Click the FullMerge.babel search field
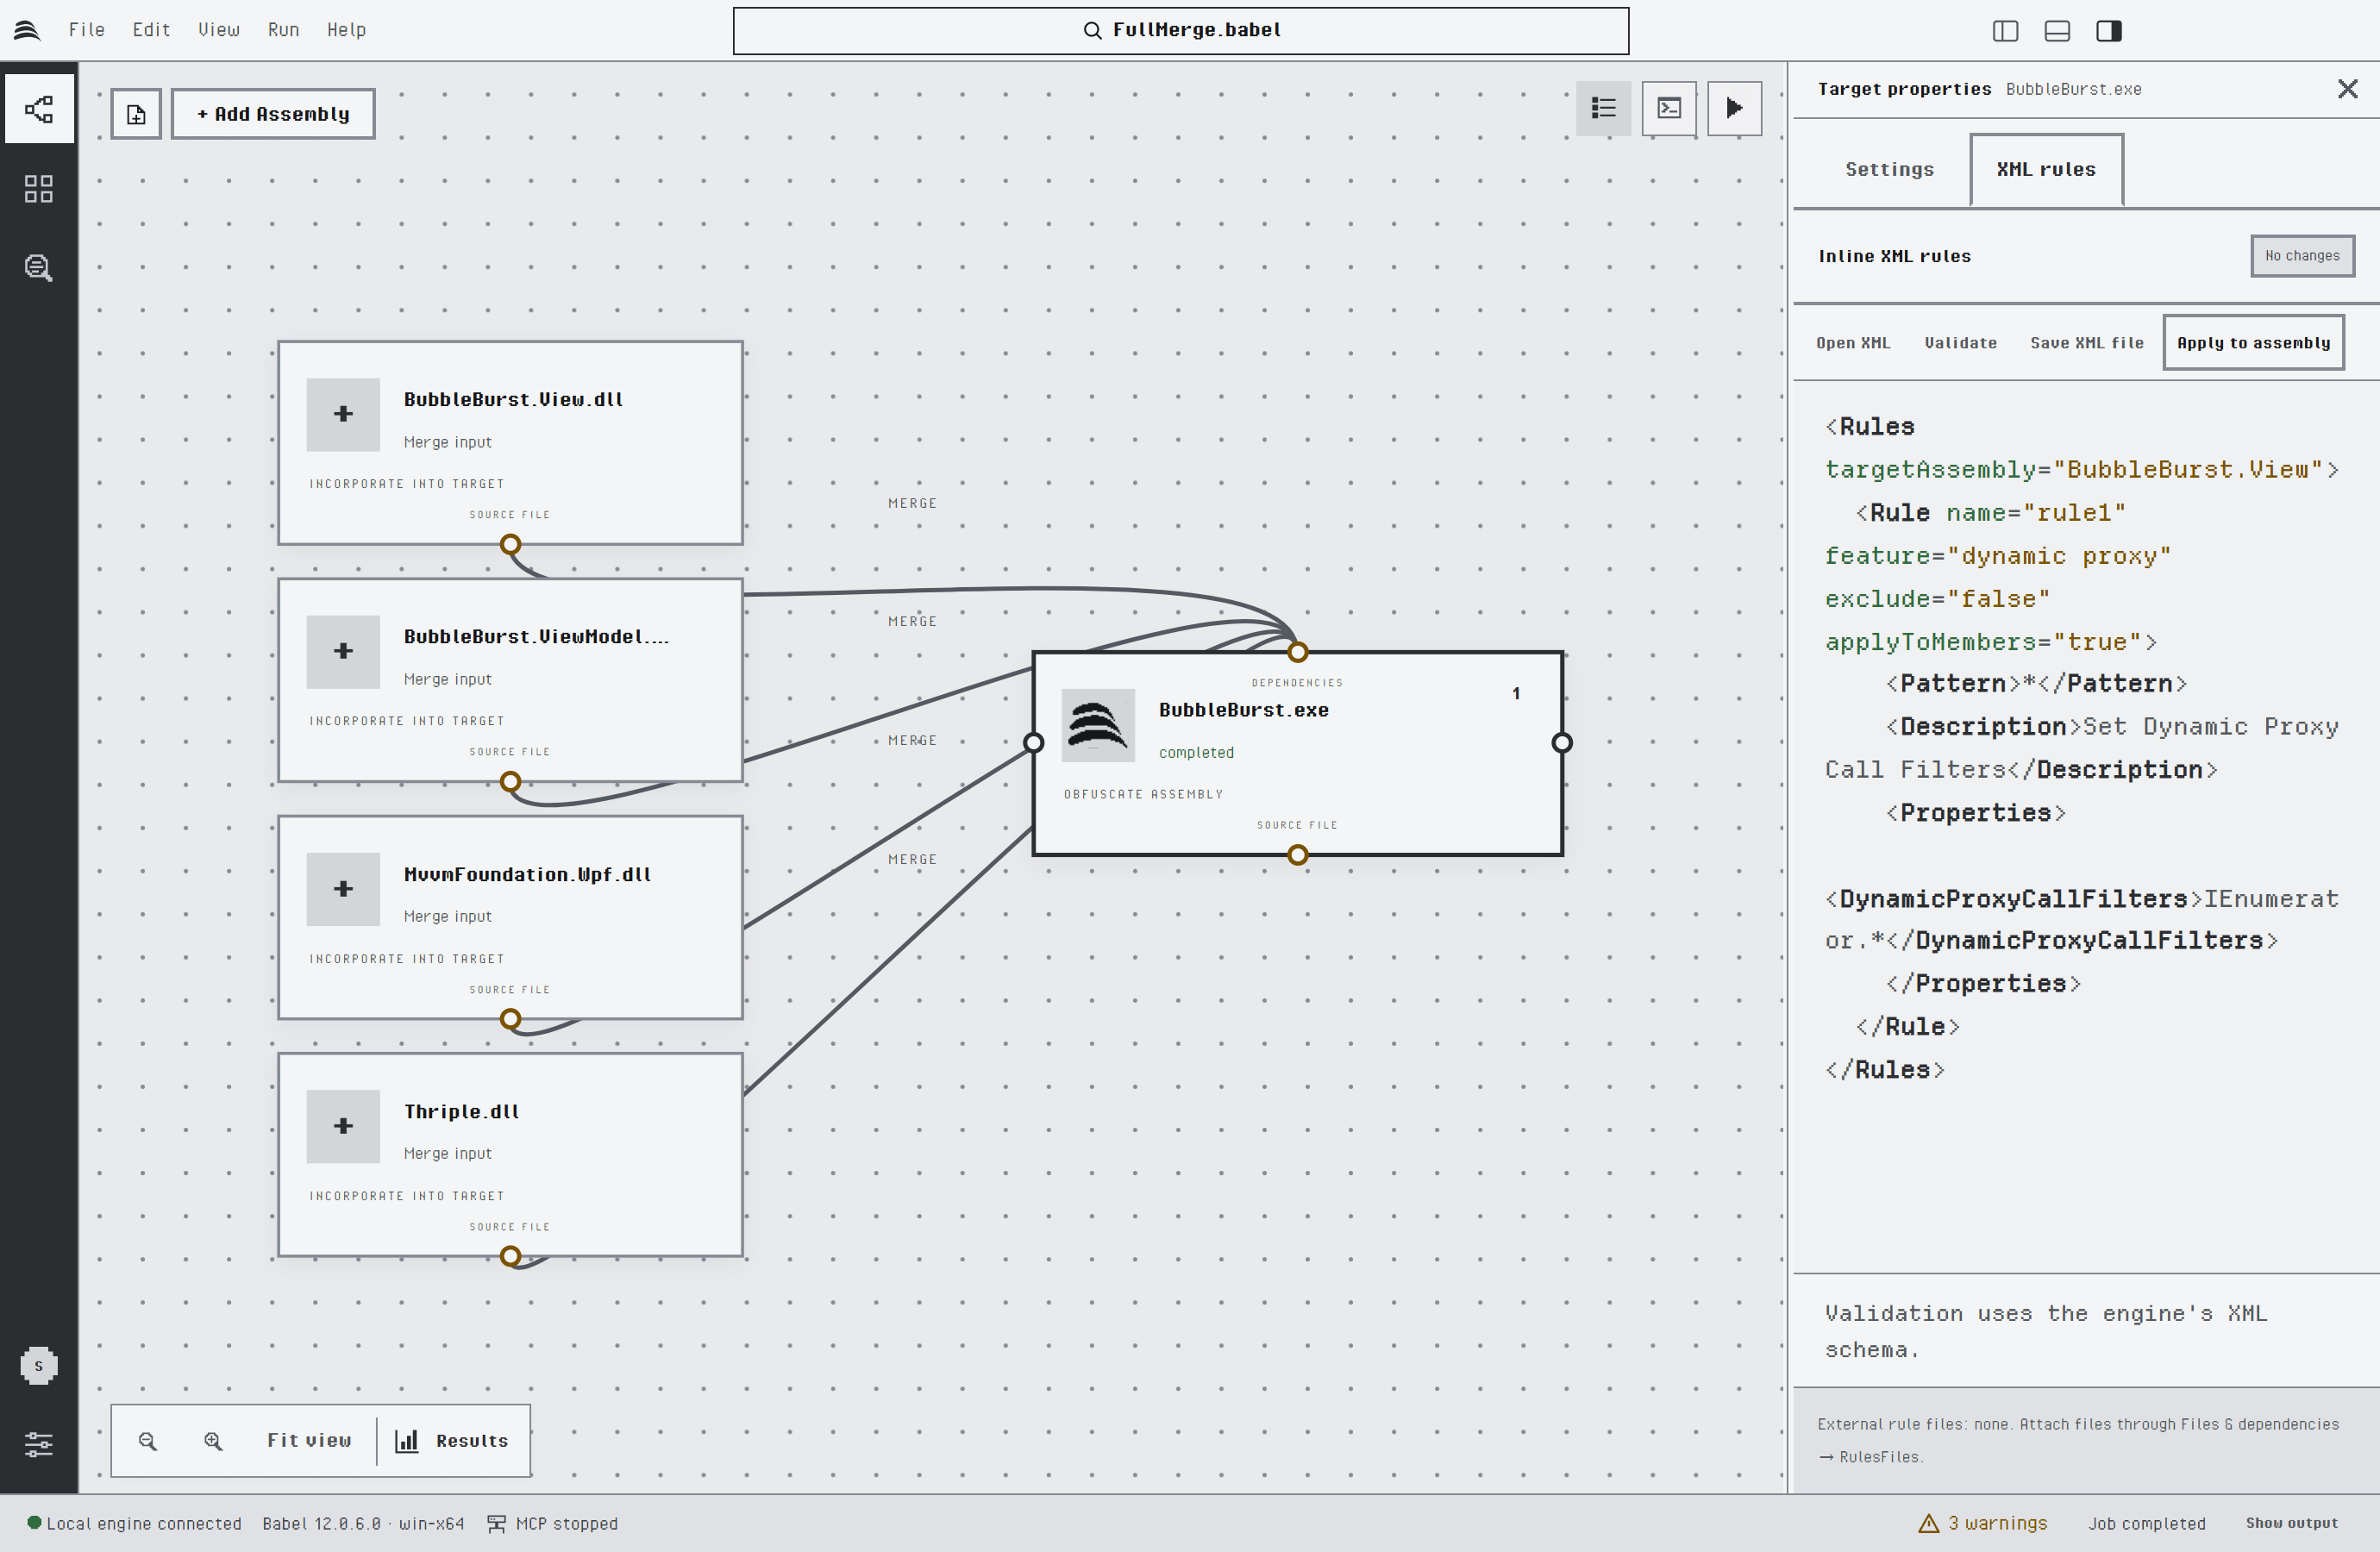 point(1181,31)
